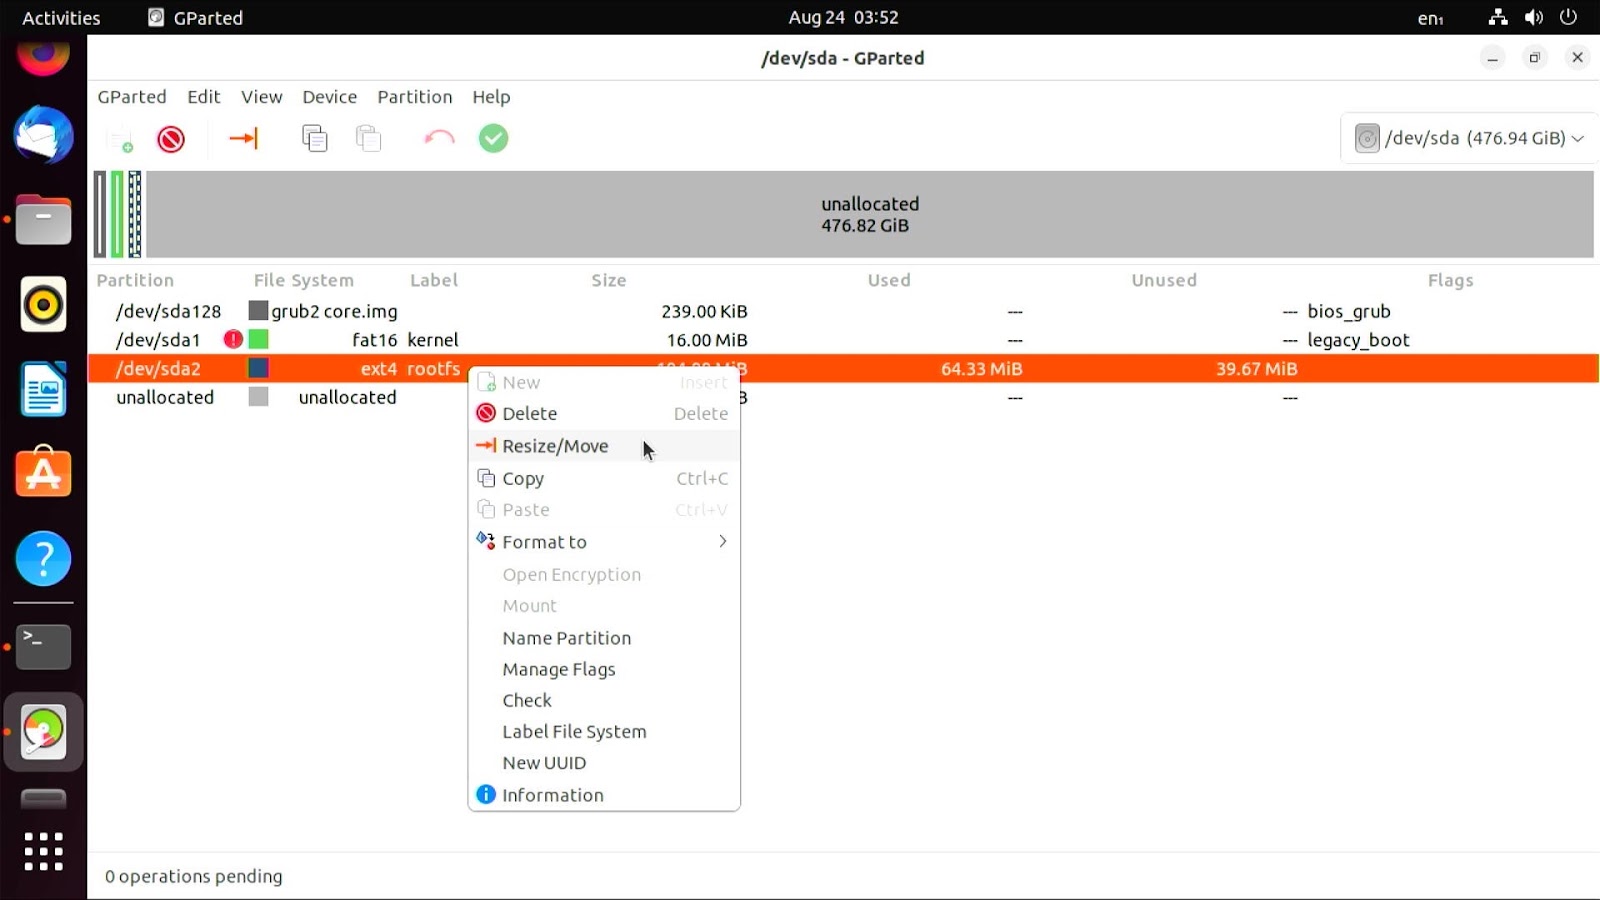Click the en input language indicator
The image size is (1600, 900).
(x=1430, y=18)
